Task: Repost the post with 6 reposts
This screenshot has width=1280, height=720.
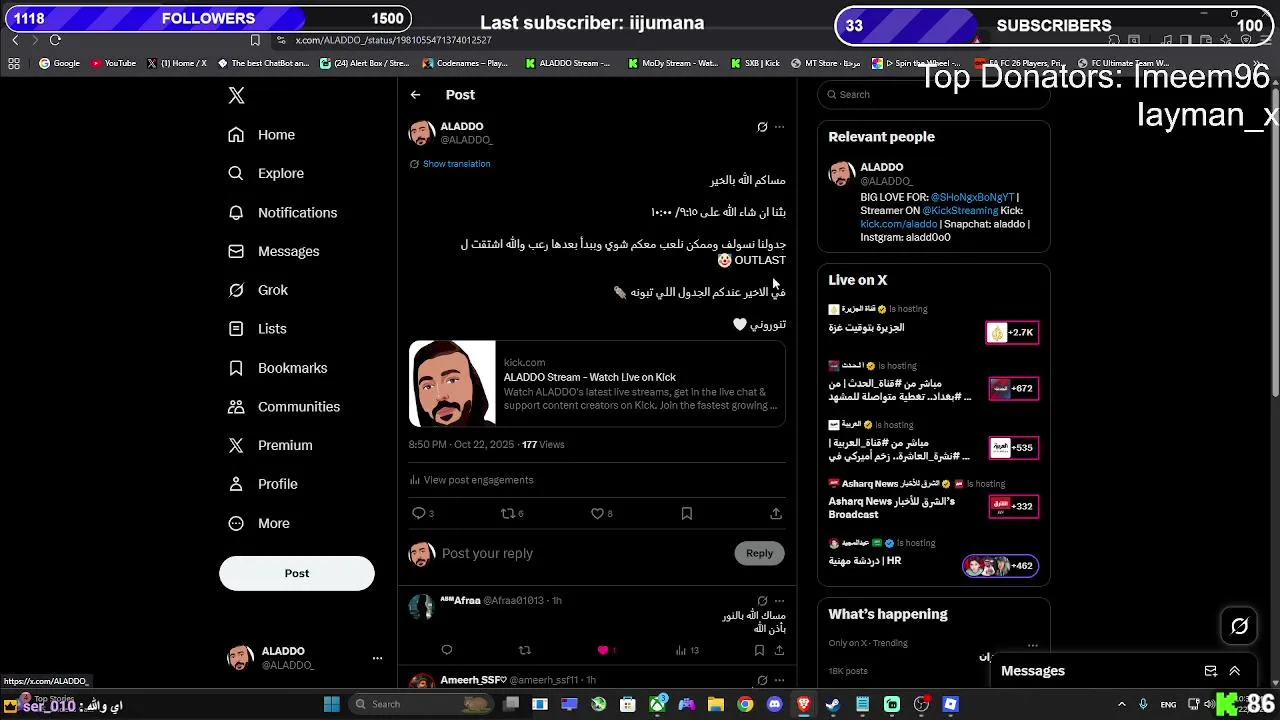Action: tap(512, 513)
